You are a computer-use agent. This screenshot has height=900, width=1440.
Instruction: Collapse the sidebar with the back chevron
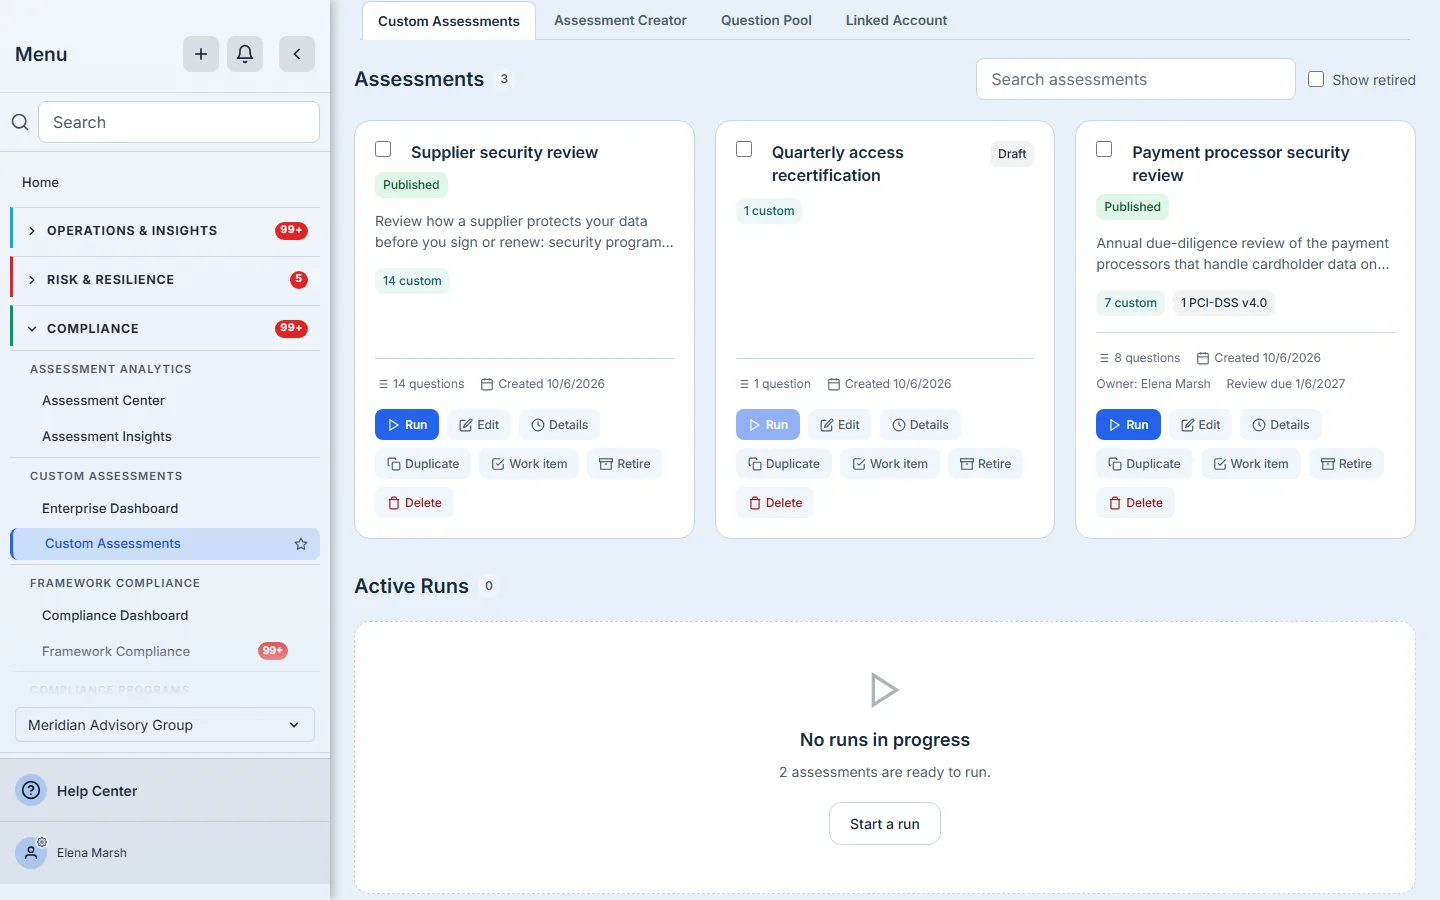pyautogui.click(x=297, y=54)
